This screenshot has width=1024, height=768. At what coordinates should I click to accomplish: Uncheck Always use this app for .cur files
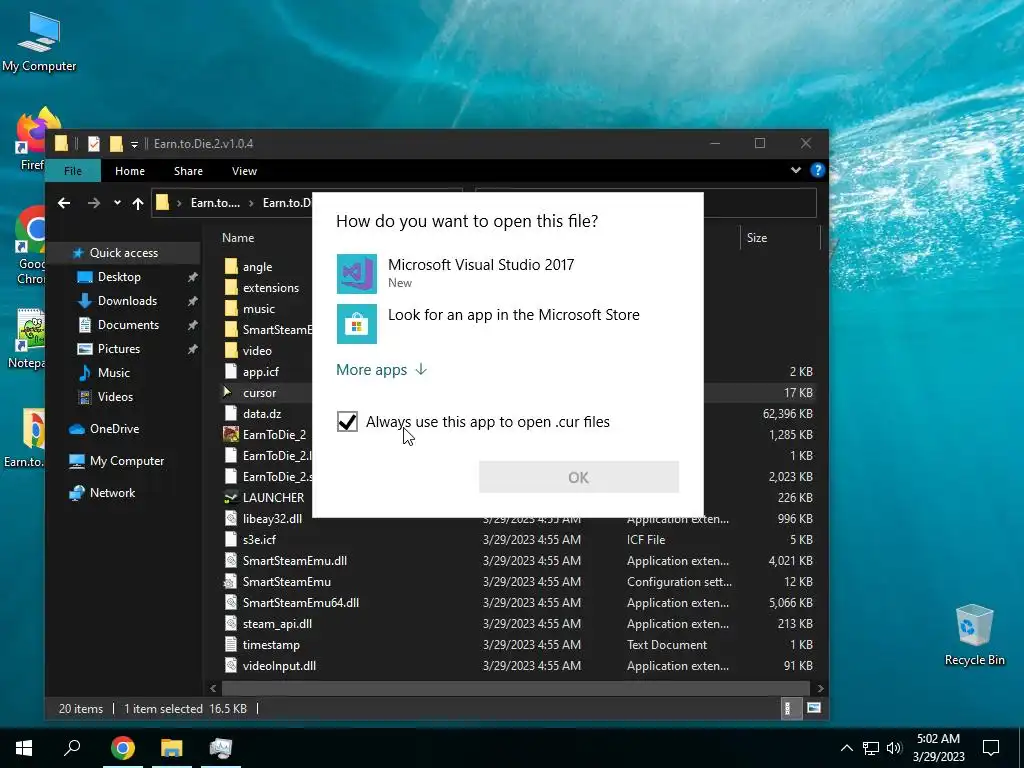click(347, 422)
